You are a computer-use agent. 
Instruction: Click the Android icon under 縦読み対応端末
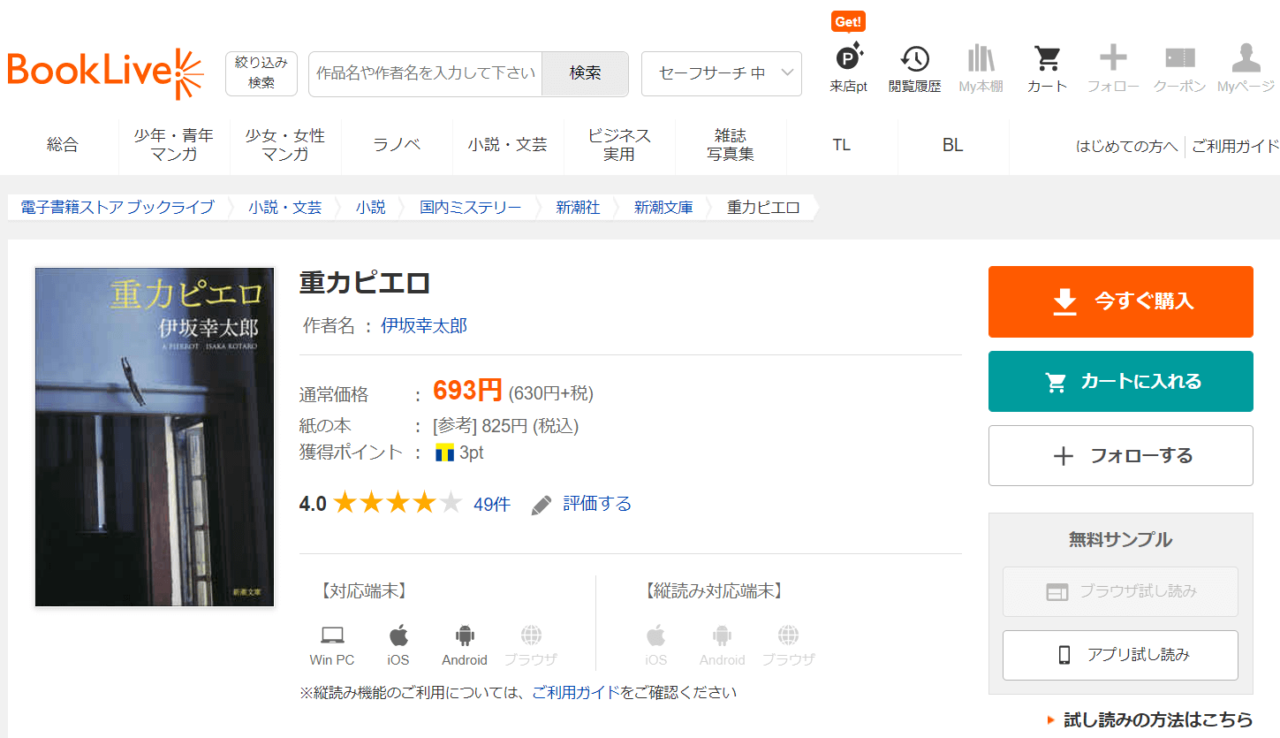722,635
